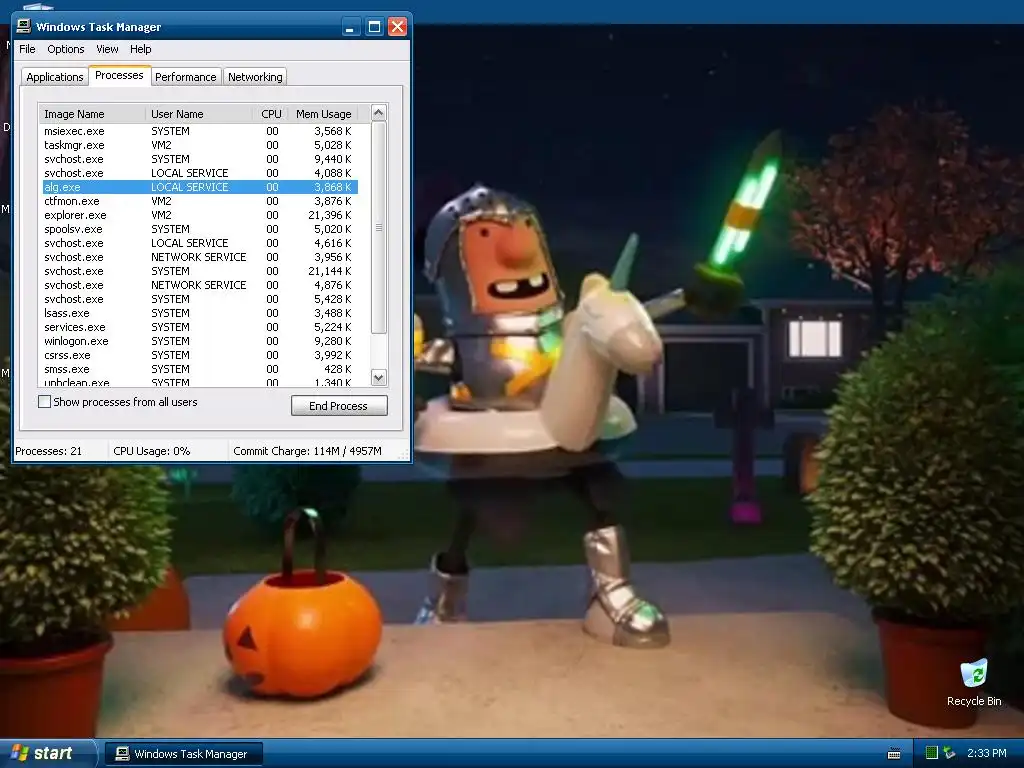Select the winlogon.exe process

click(x=198, y=341)
